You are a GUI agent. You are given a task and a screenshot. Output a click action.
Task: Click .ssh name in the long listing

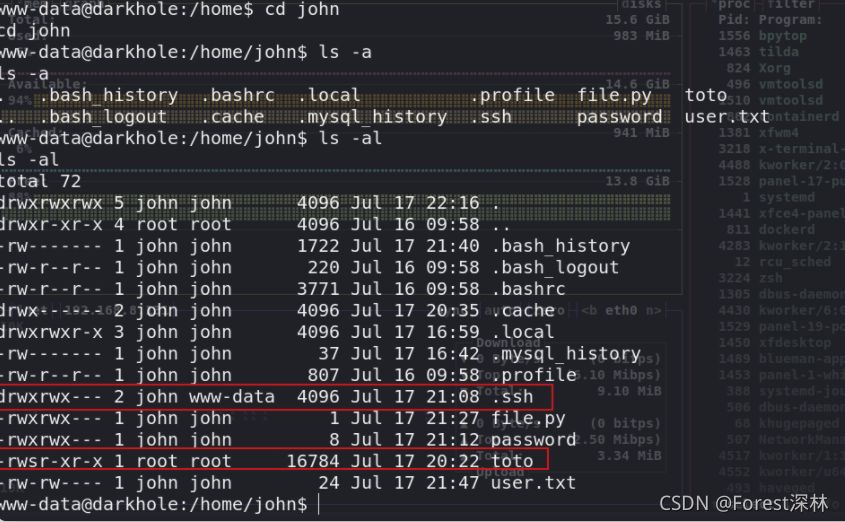[x=512, y=397]
